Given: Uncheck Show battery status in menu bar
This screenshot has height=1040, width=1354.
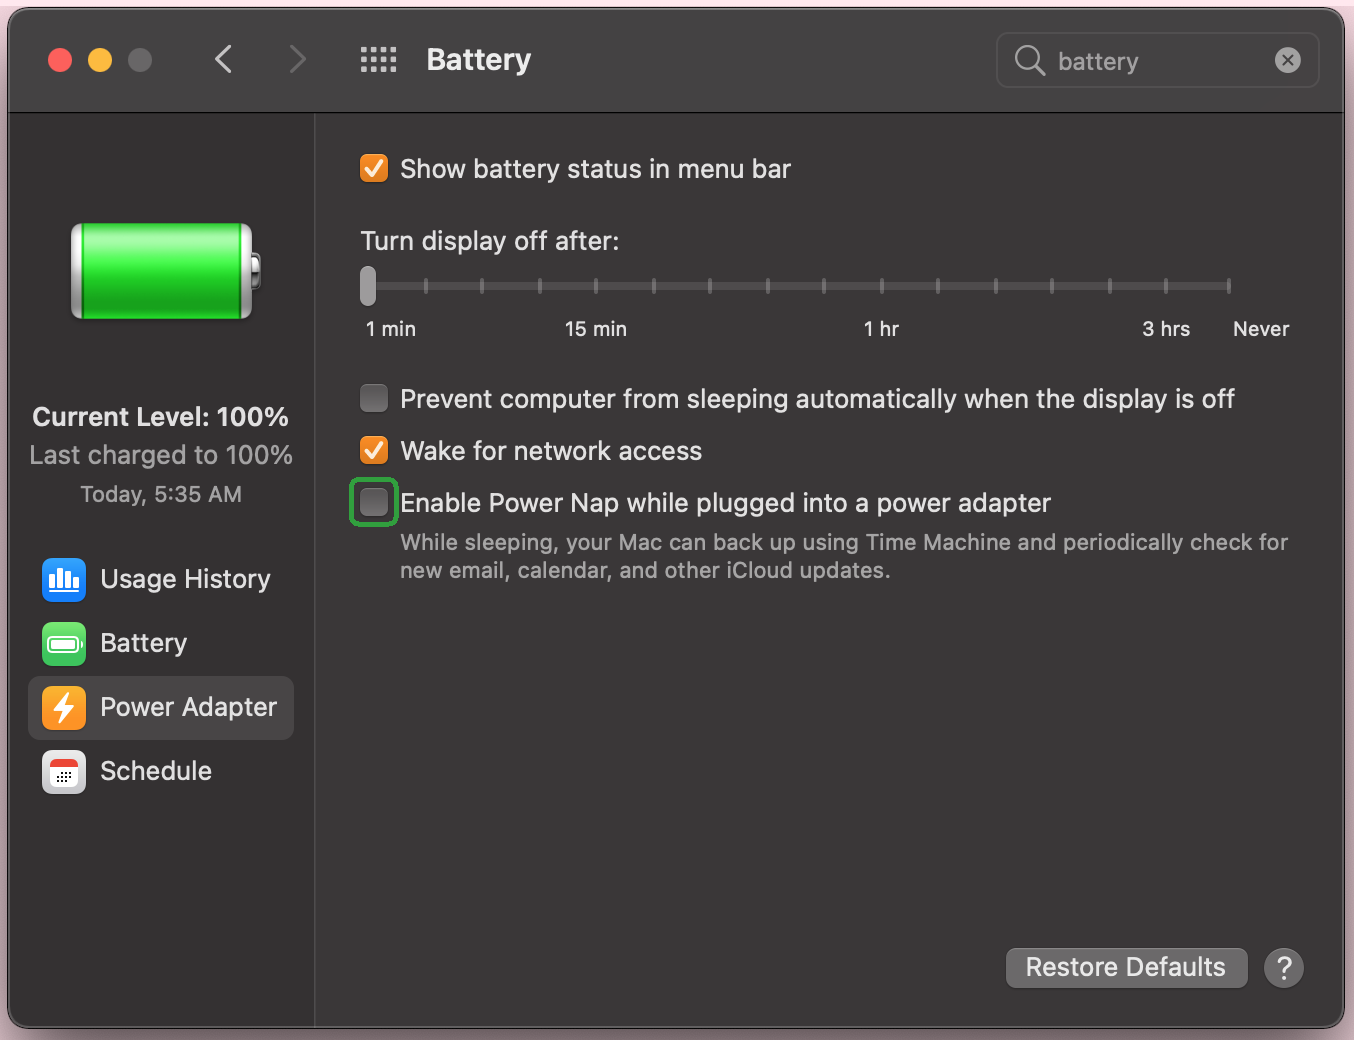Looking at the screenshot, I should 374,168.
